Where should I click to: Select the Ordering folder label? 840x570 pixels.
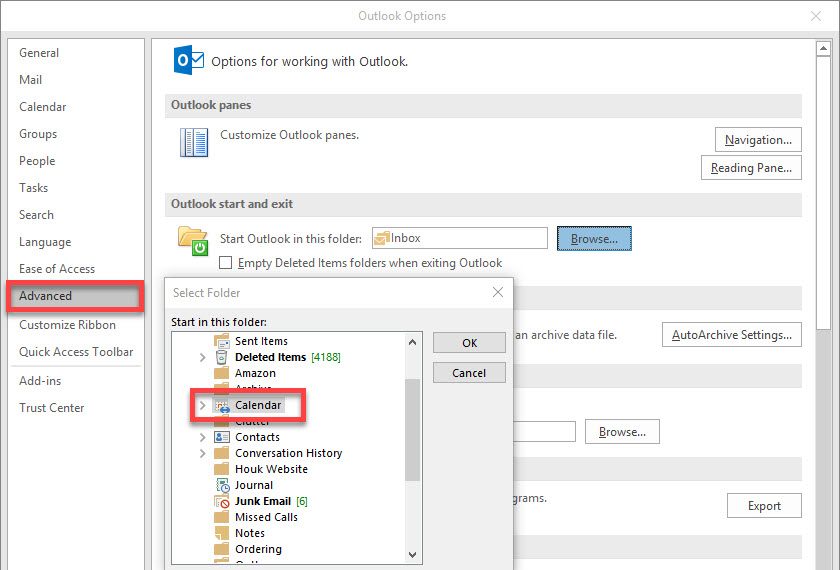tap(258, 549)
